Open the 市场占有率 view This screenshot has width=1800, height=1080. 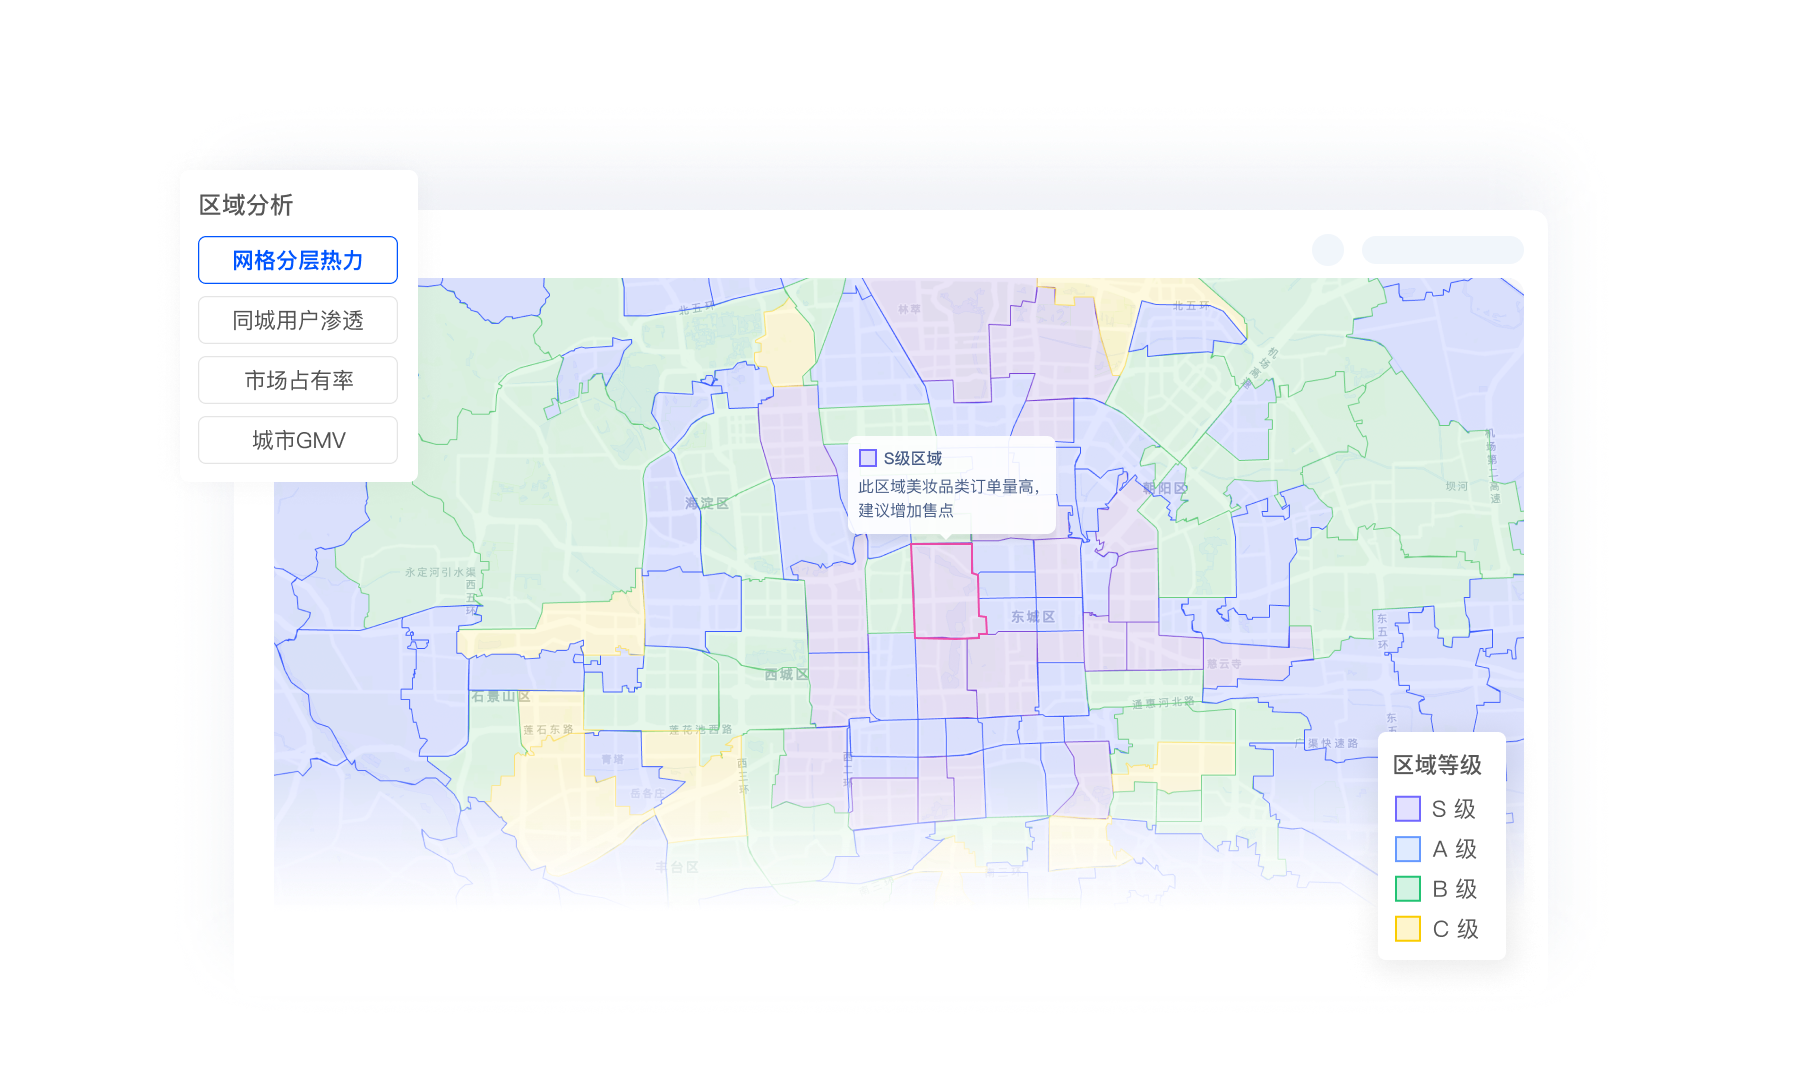(x=298, y=380)
